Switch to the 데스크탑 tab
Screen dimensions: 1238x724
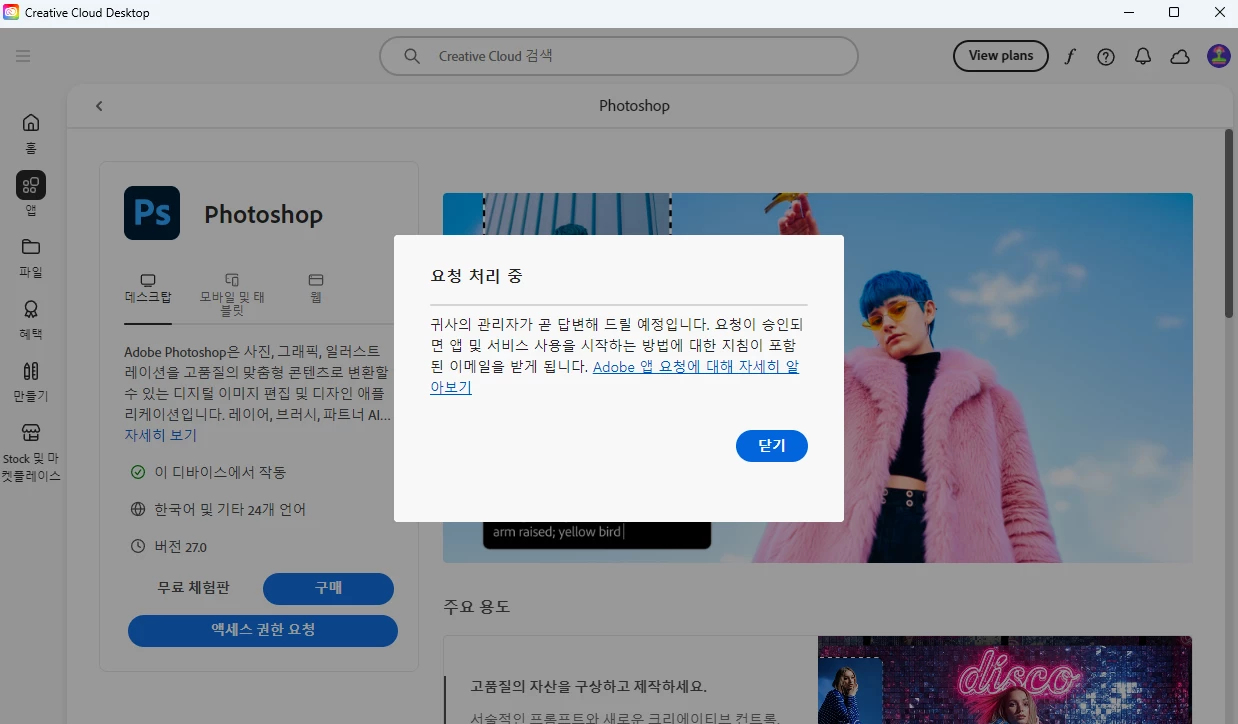(x=148, y=290)
